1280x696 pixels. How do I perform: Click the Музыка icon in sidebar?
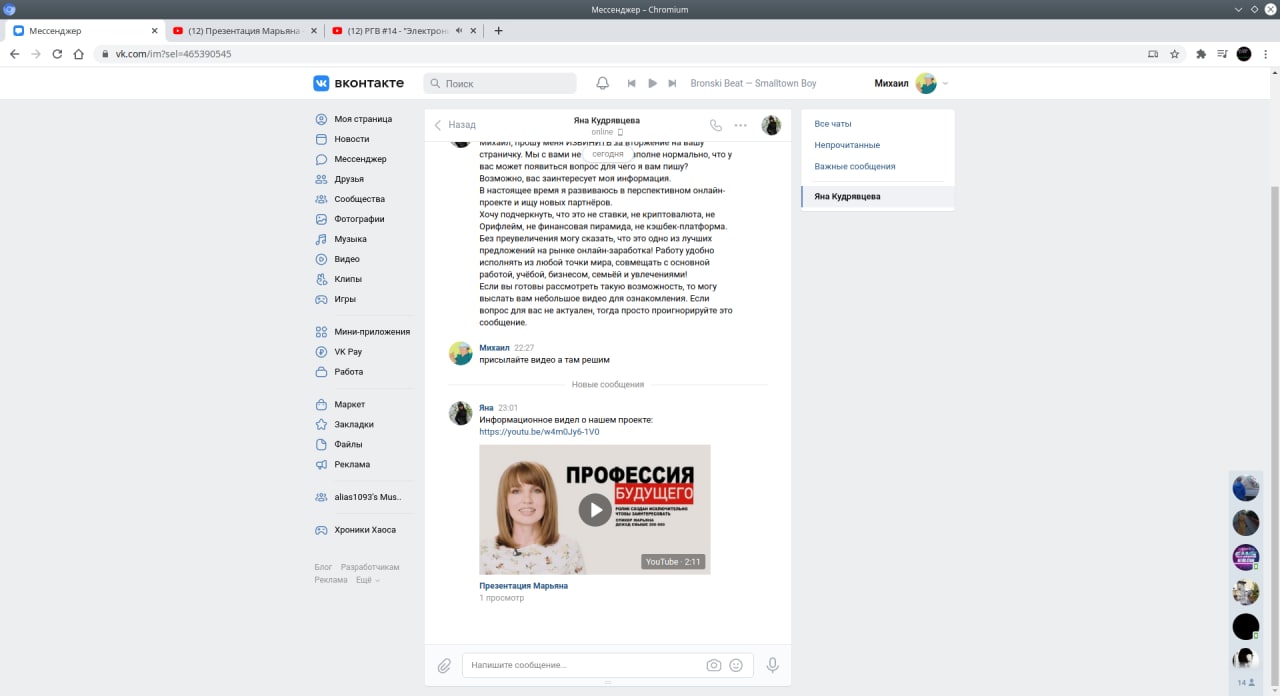tap(321, 239)
